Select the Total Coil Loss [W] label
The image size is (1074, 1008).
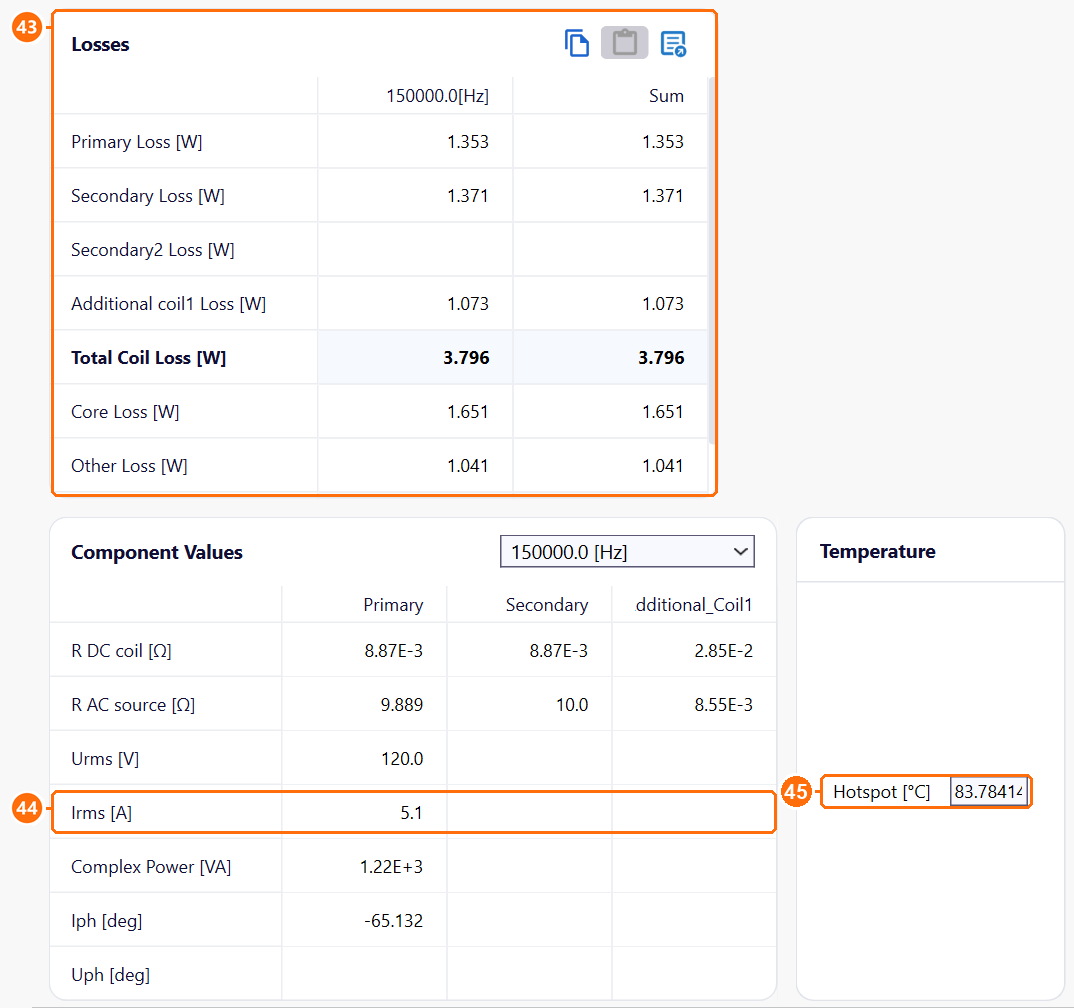point(149,358)
